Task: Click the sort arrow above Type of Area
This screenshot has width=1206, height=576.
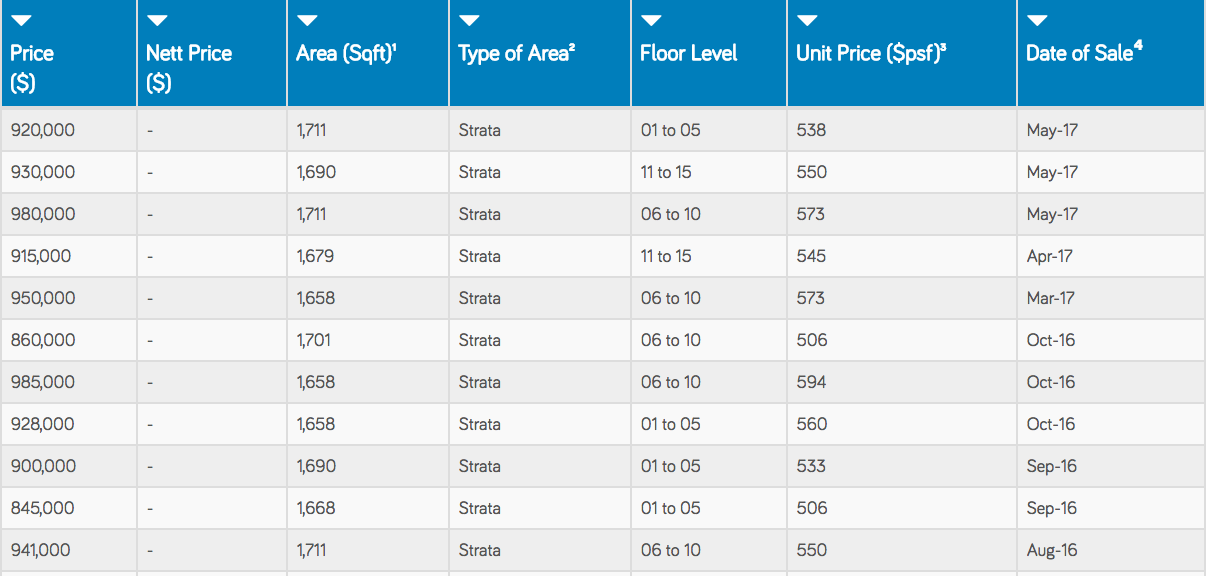Action: click(469, 21)
